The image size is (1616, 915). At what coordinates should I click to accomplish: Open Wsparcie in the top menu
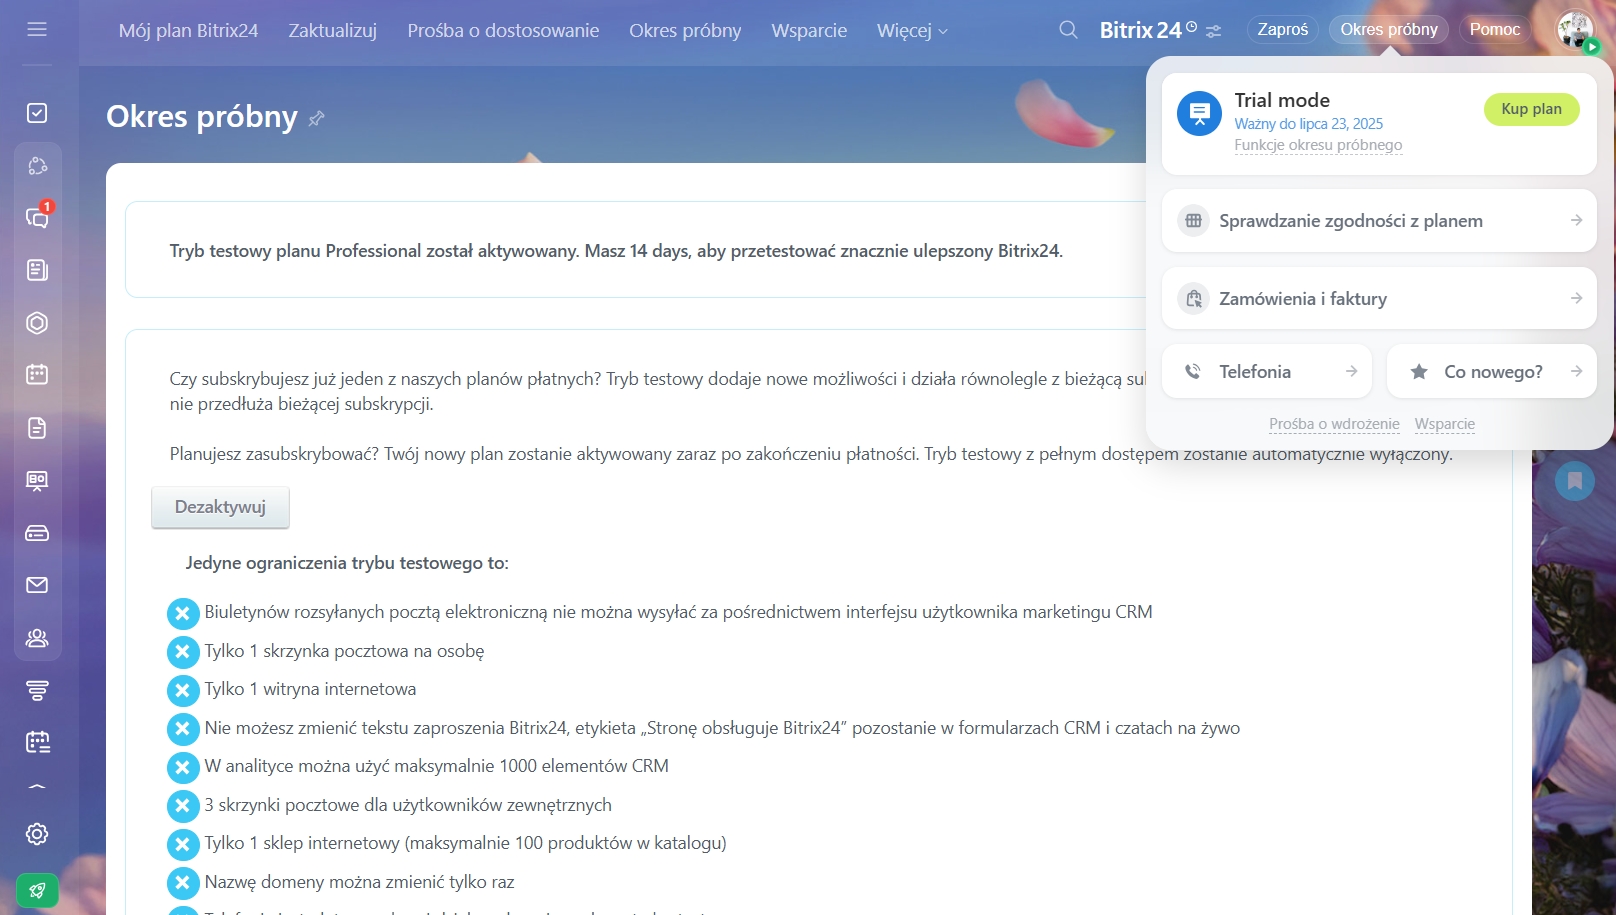809,31
